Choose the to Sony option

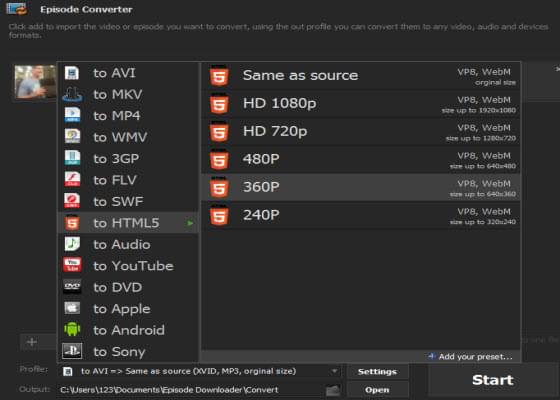tap(128, 351)
